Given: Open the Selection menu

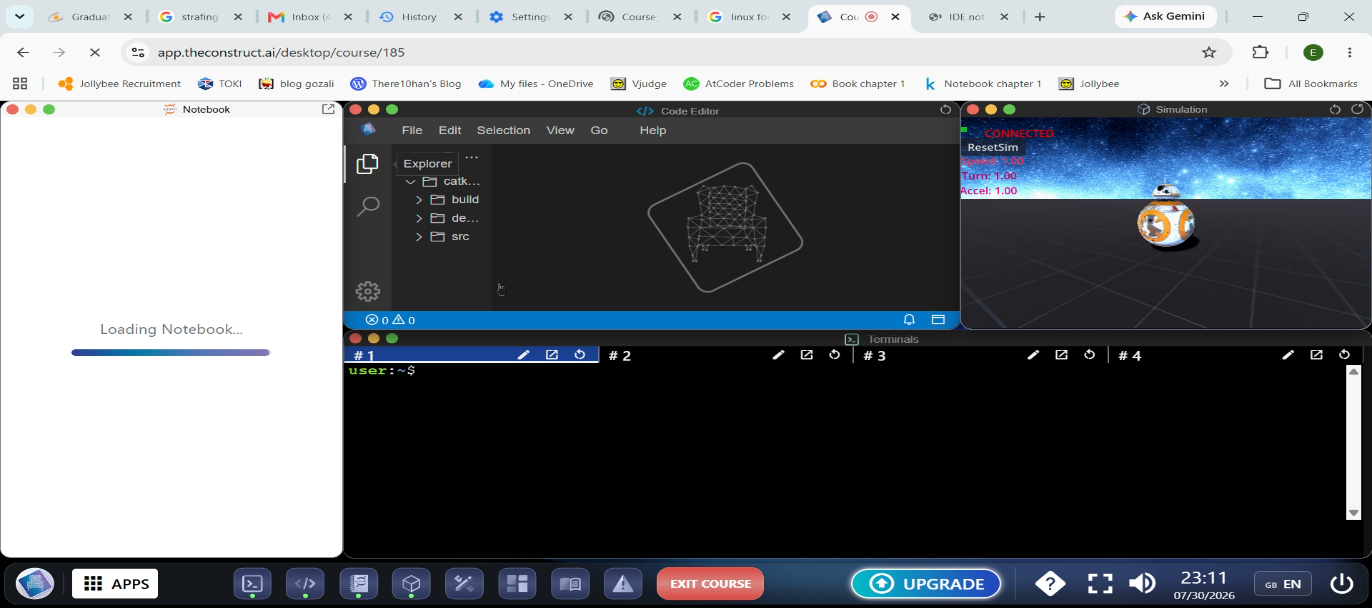Looking at the screenshot, I should coord(503,130).
